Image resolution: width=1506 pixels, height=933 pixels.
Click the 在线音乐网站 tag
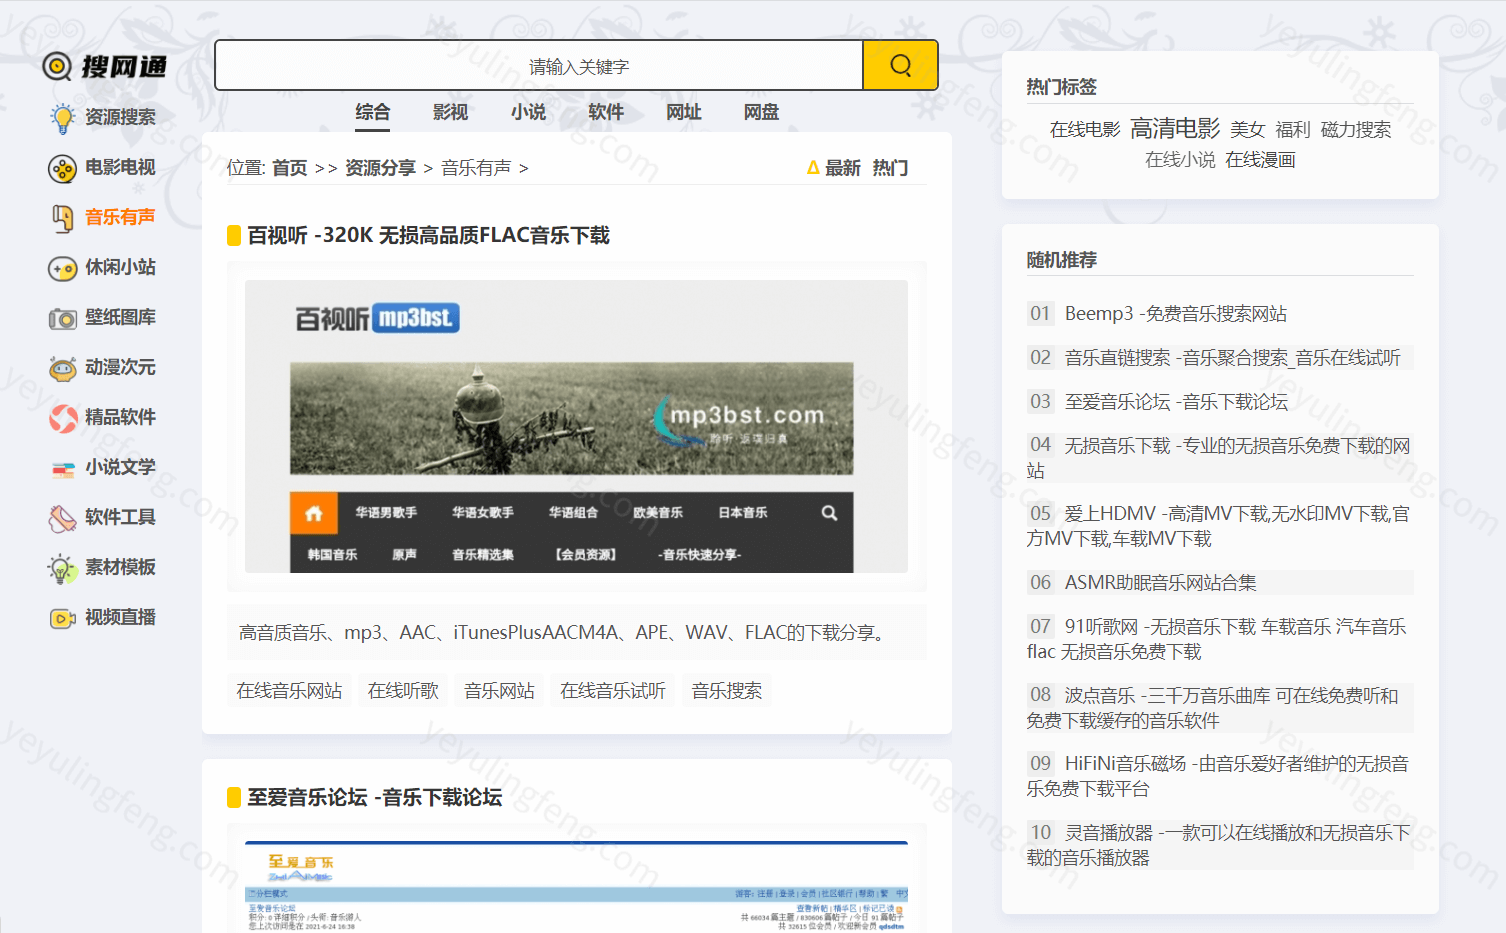(x=289, y=690)
